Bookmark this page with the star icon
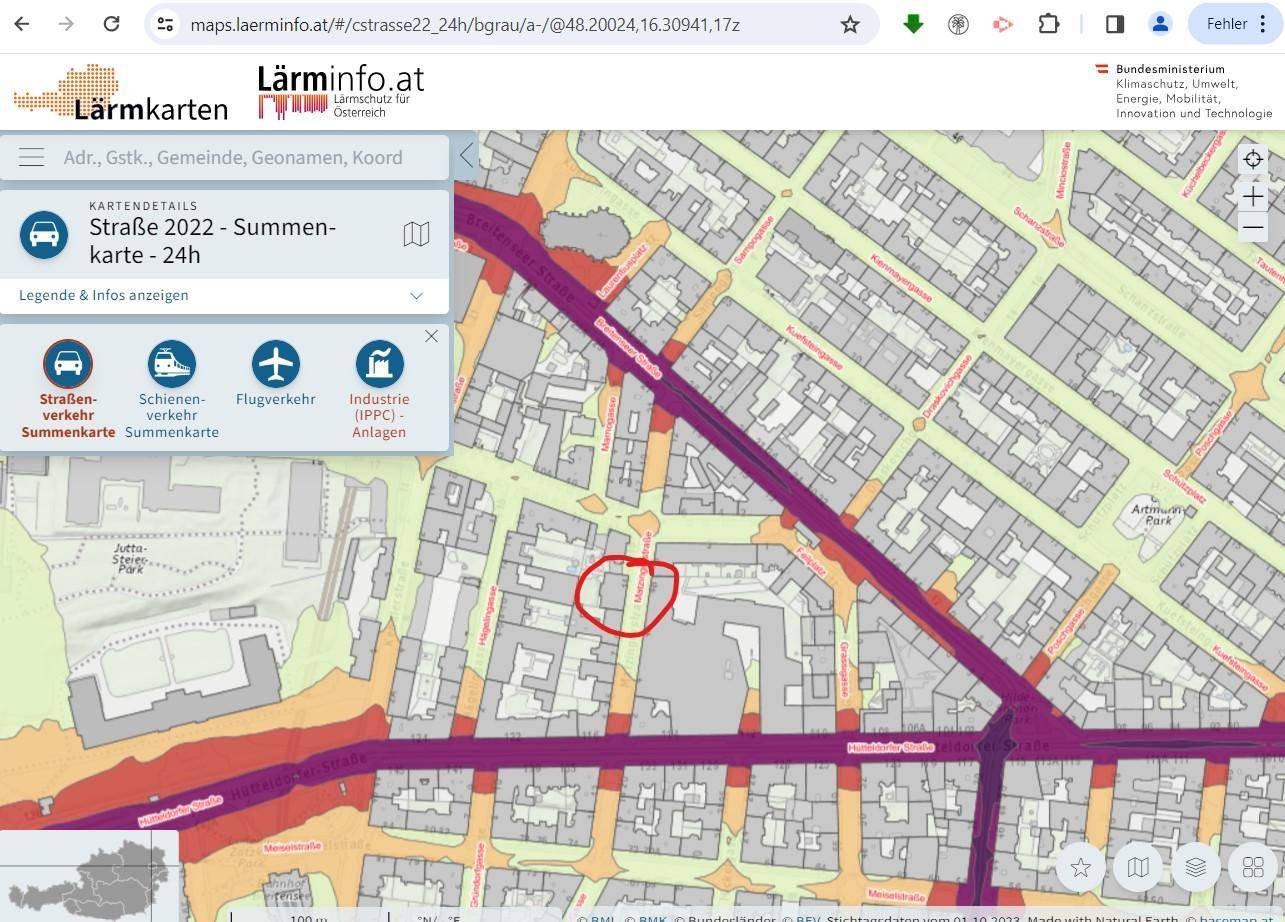Screen dimensions: 1285x922 click(850, 24)
